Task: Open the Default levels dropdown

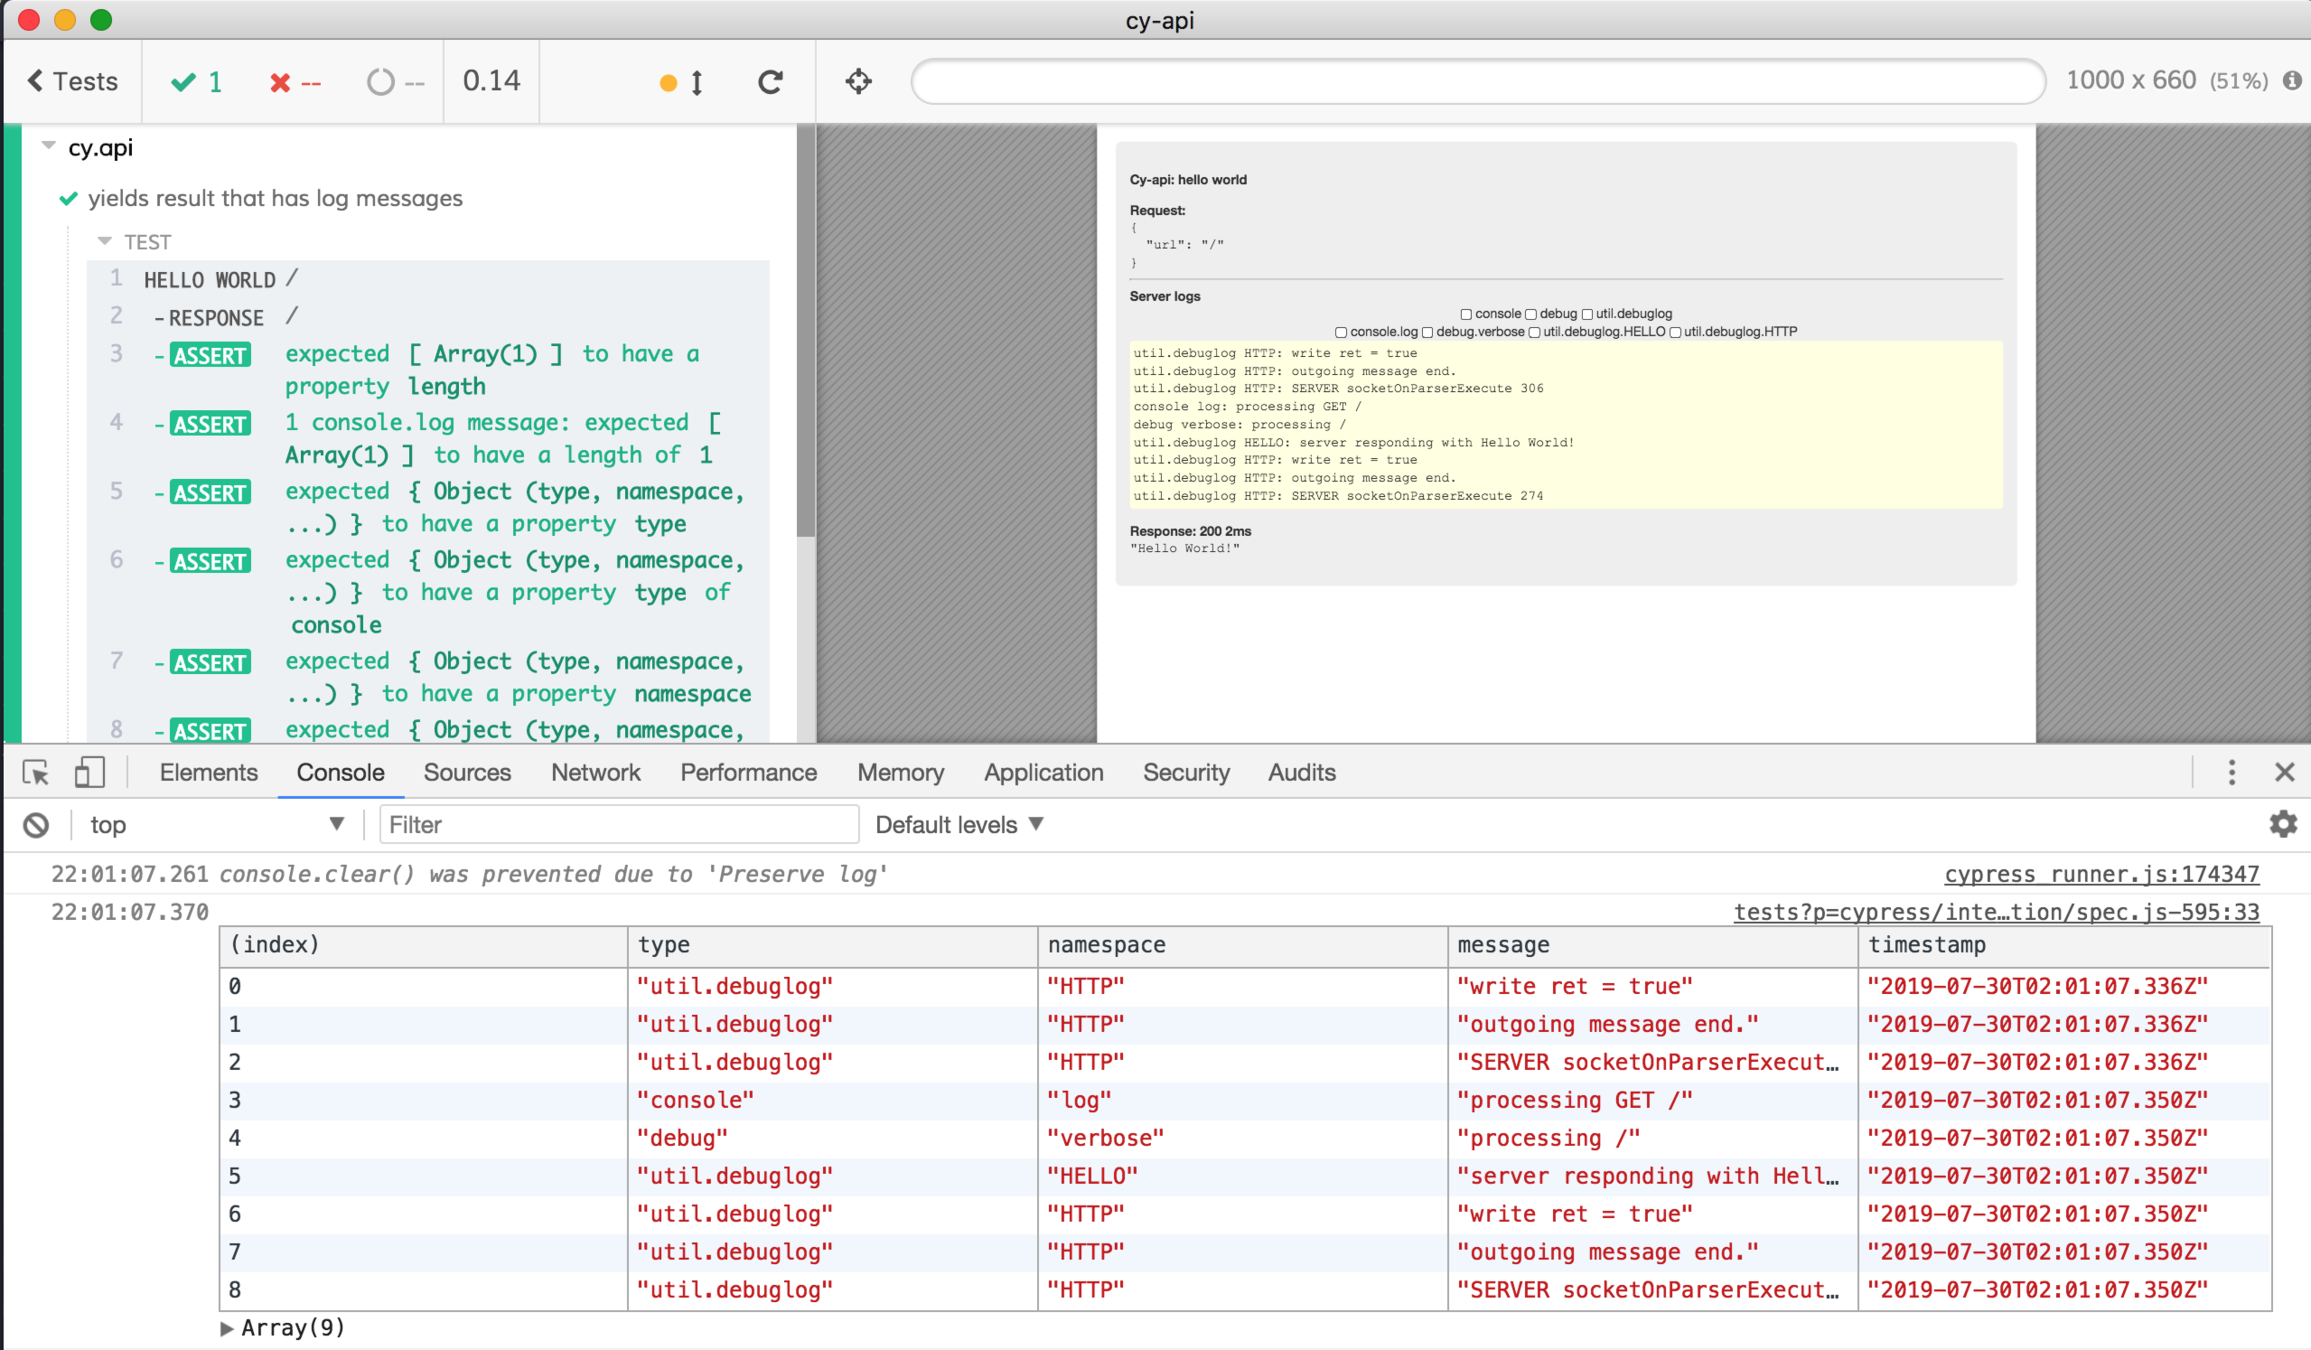Action: click(x=959, y=825)
